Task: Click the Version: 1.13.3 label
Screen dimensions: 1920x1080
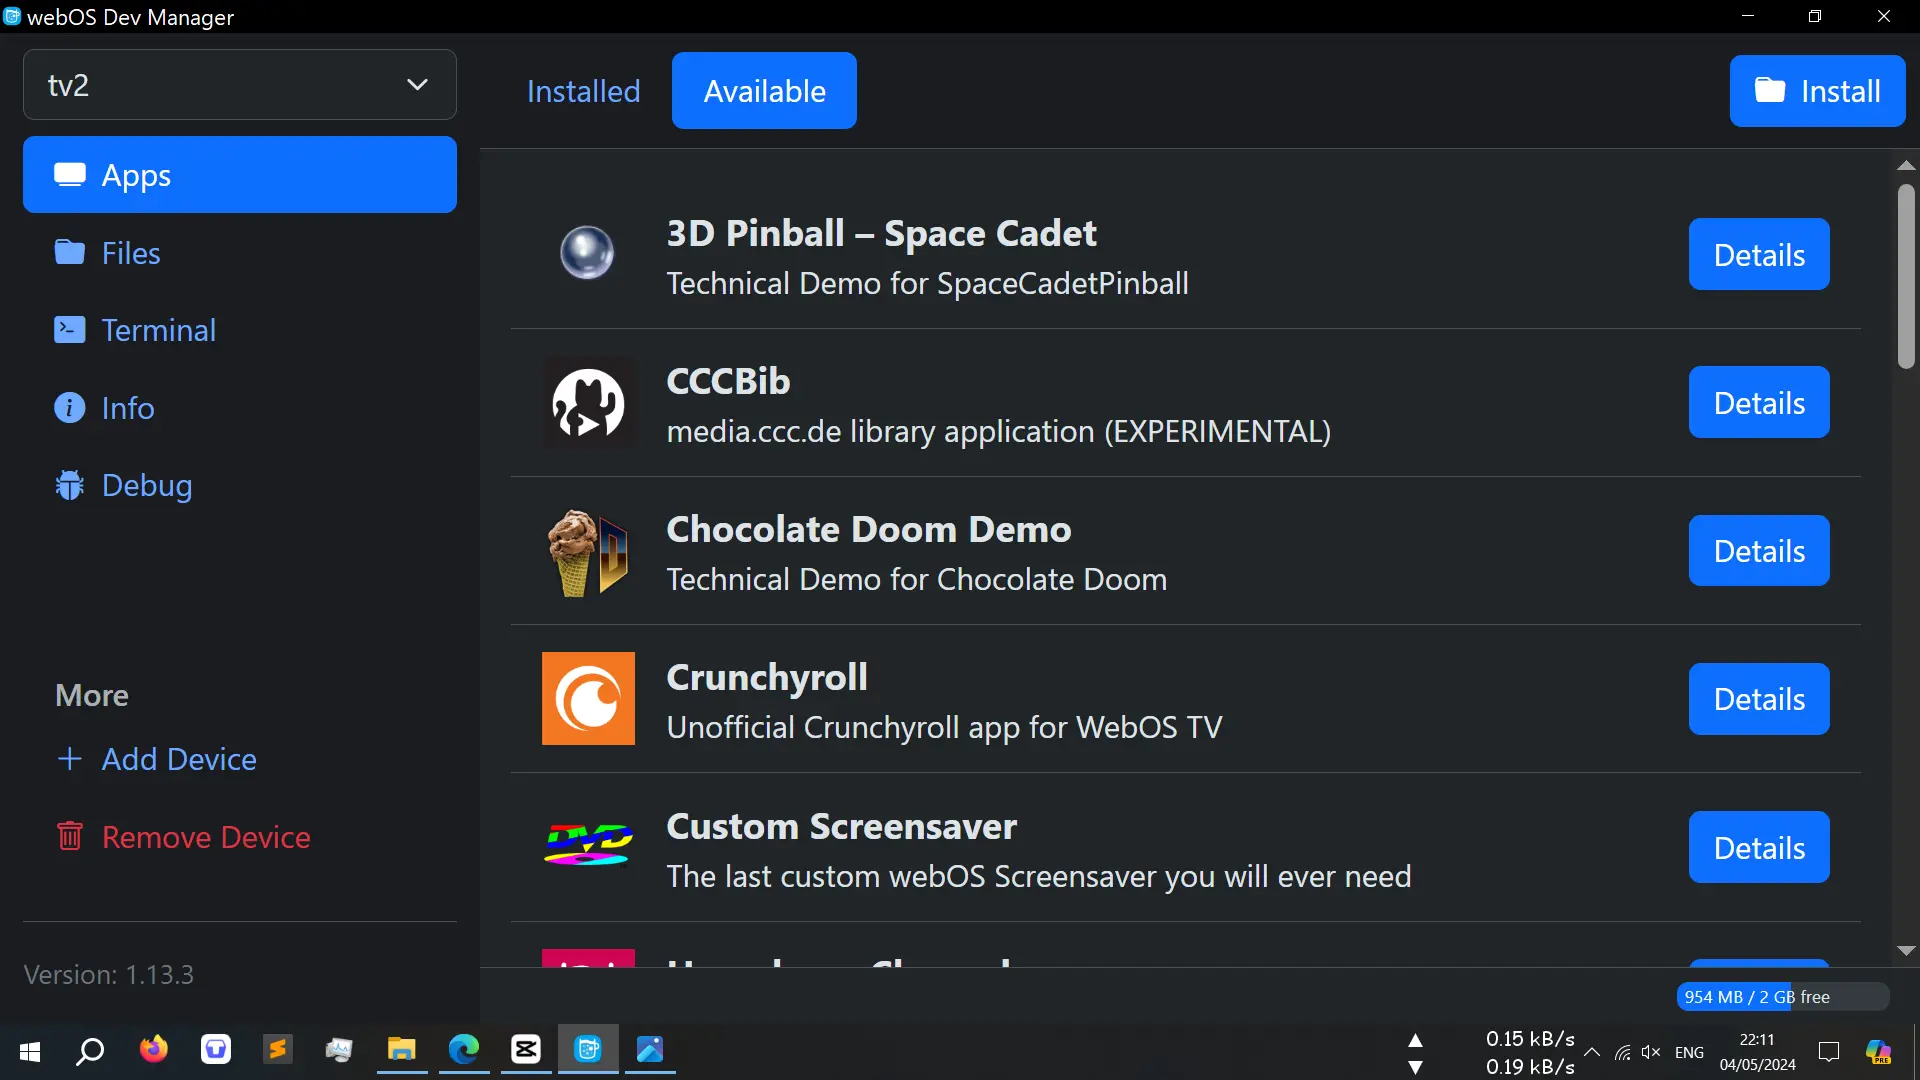Action: coord(108,974)
